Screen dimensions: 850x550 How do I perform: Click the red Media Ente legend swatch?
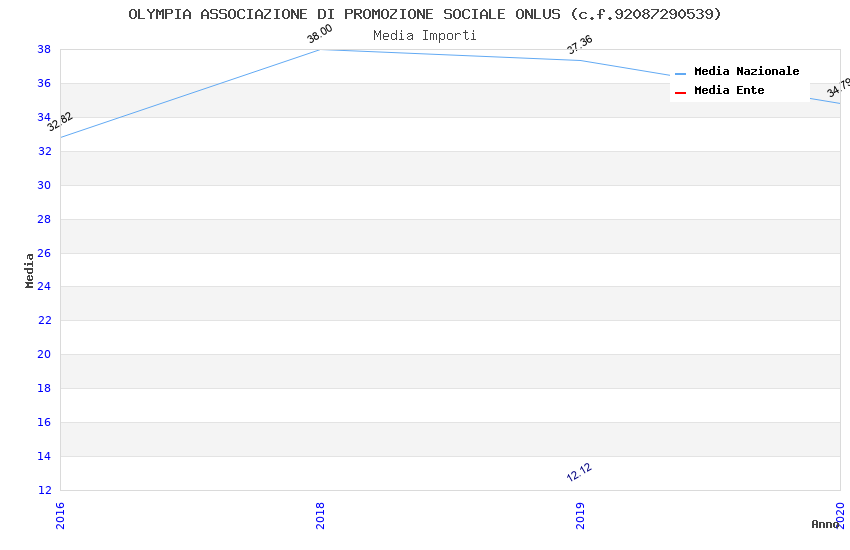680,93
